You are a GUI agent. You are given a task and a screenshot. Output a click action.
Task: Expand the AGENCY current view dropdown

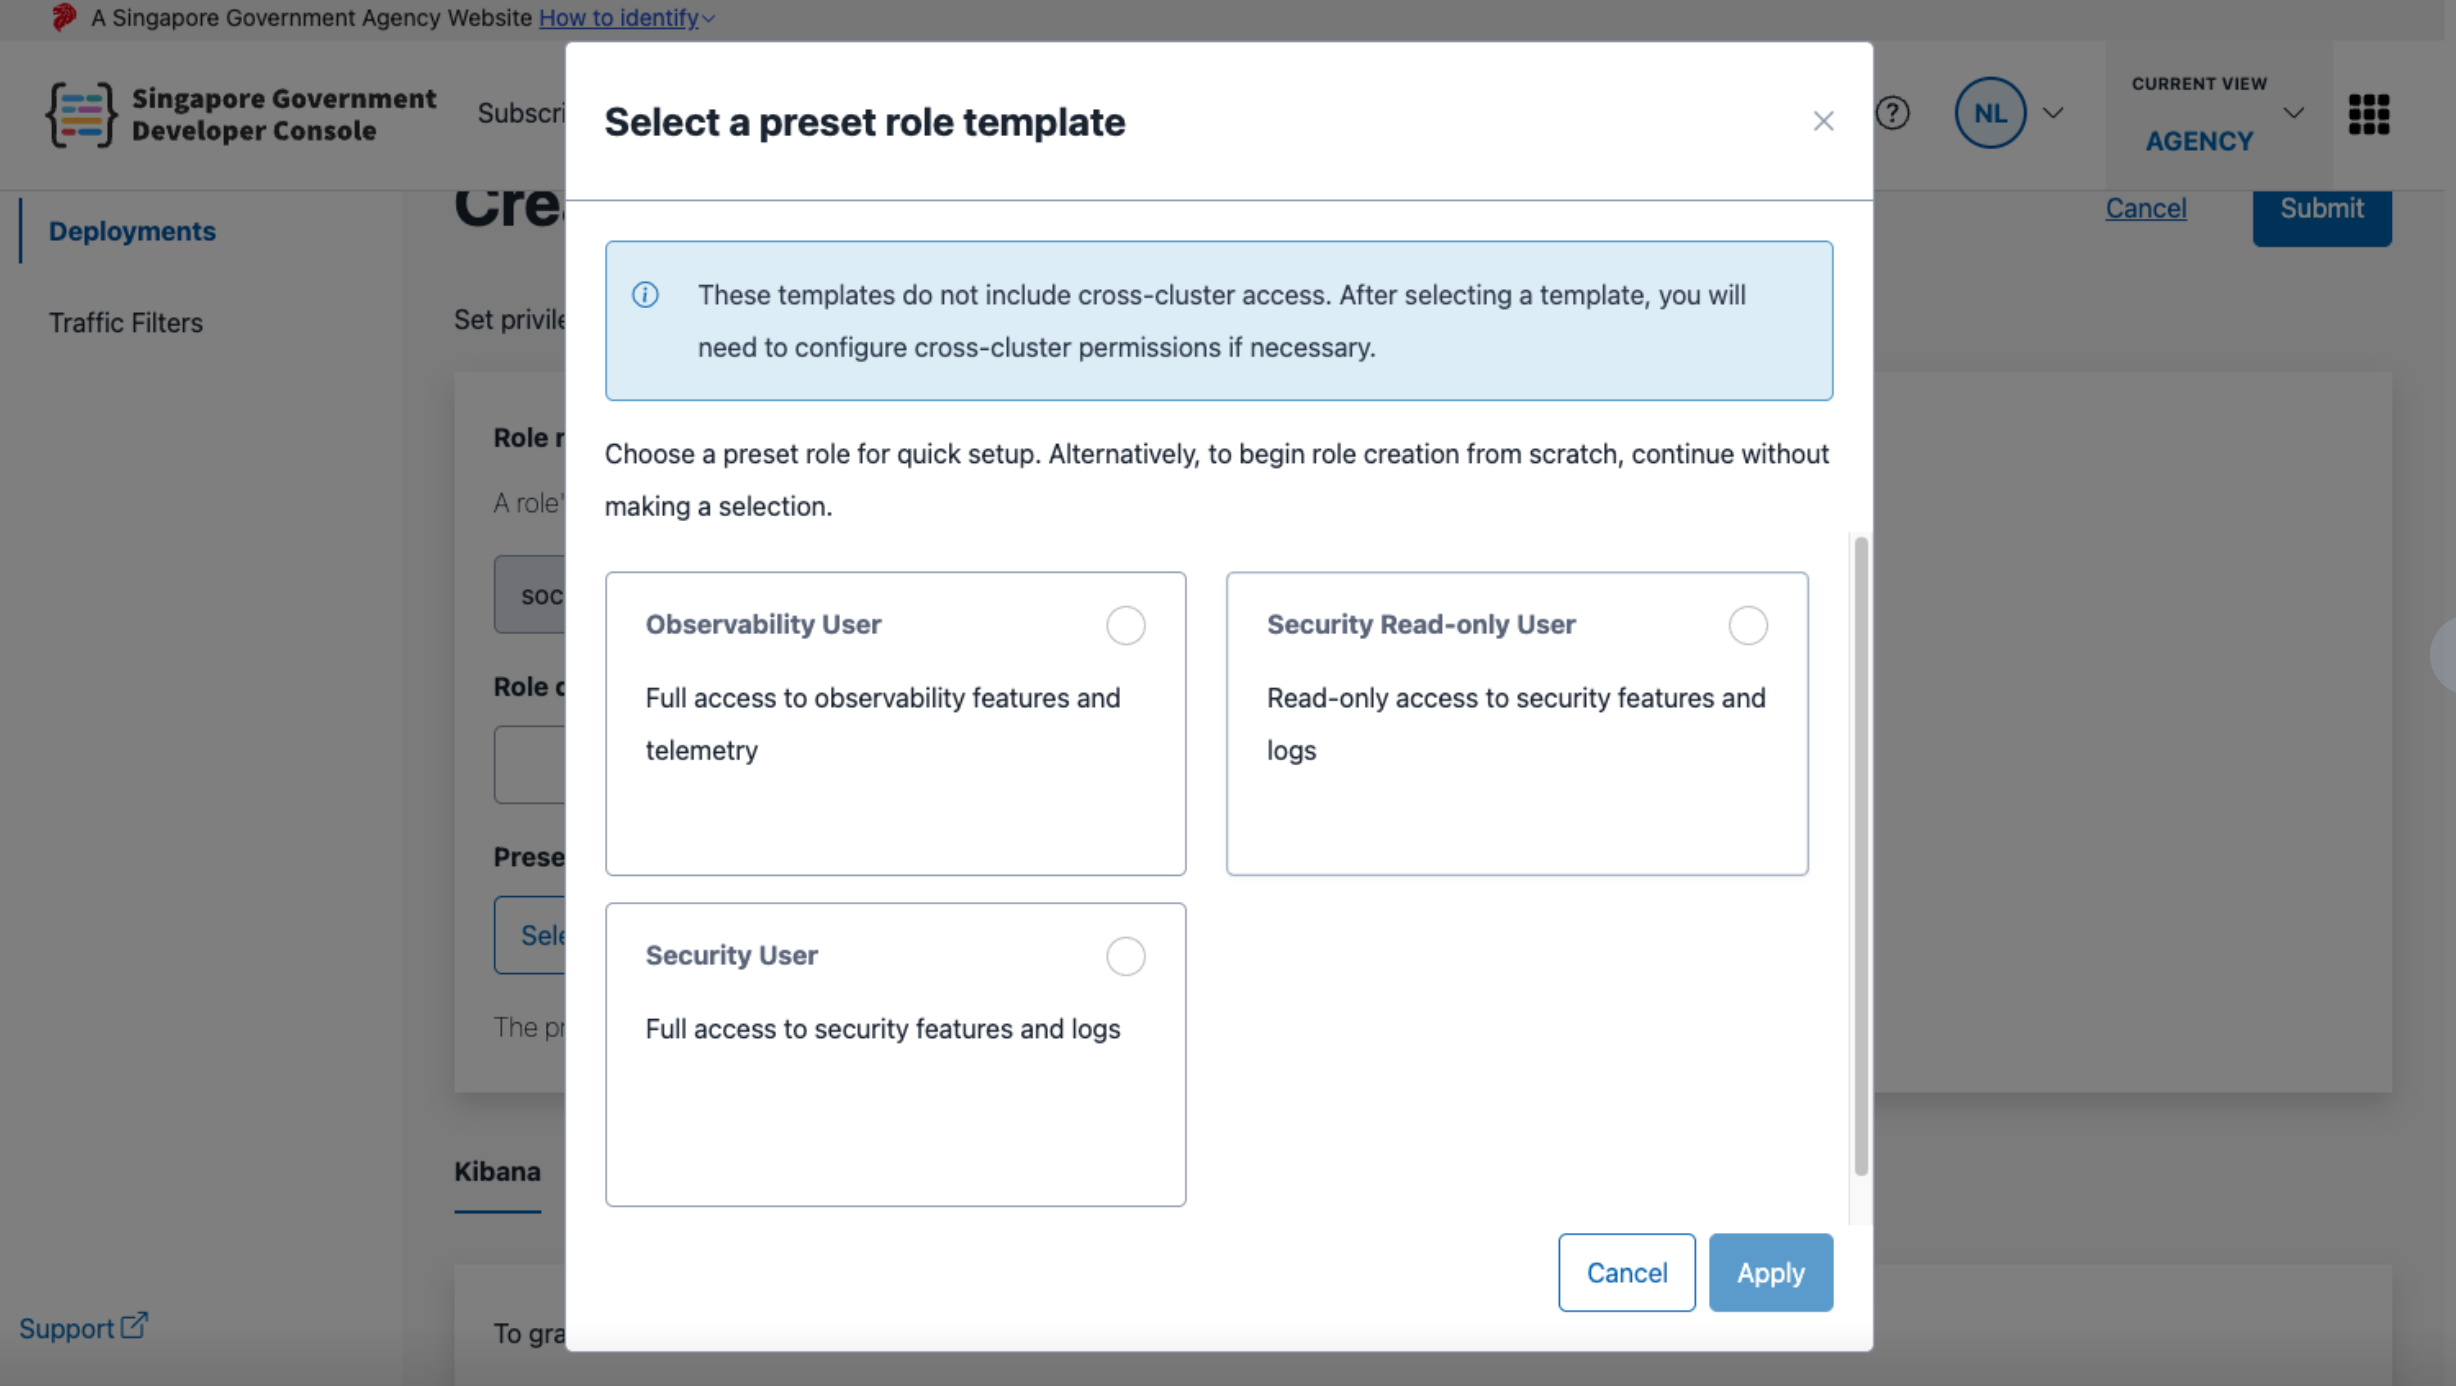point(2294,113)
